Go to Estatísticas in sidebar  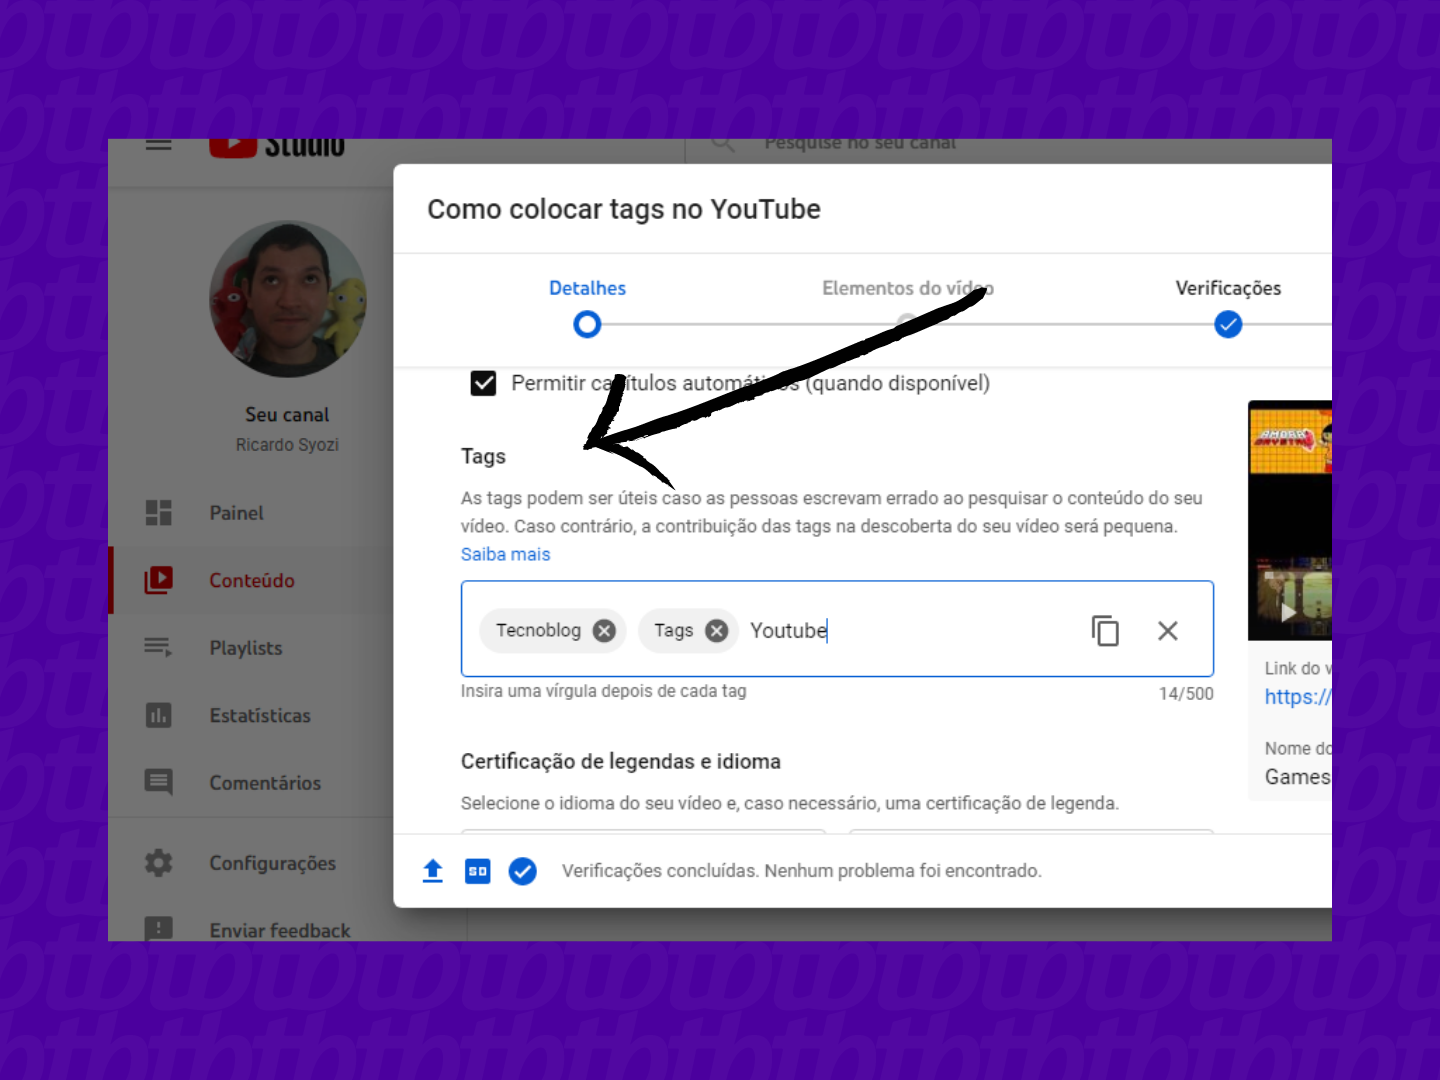pos(260,716)
